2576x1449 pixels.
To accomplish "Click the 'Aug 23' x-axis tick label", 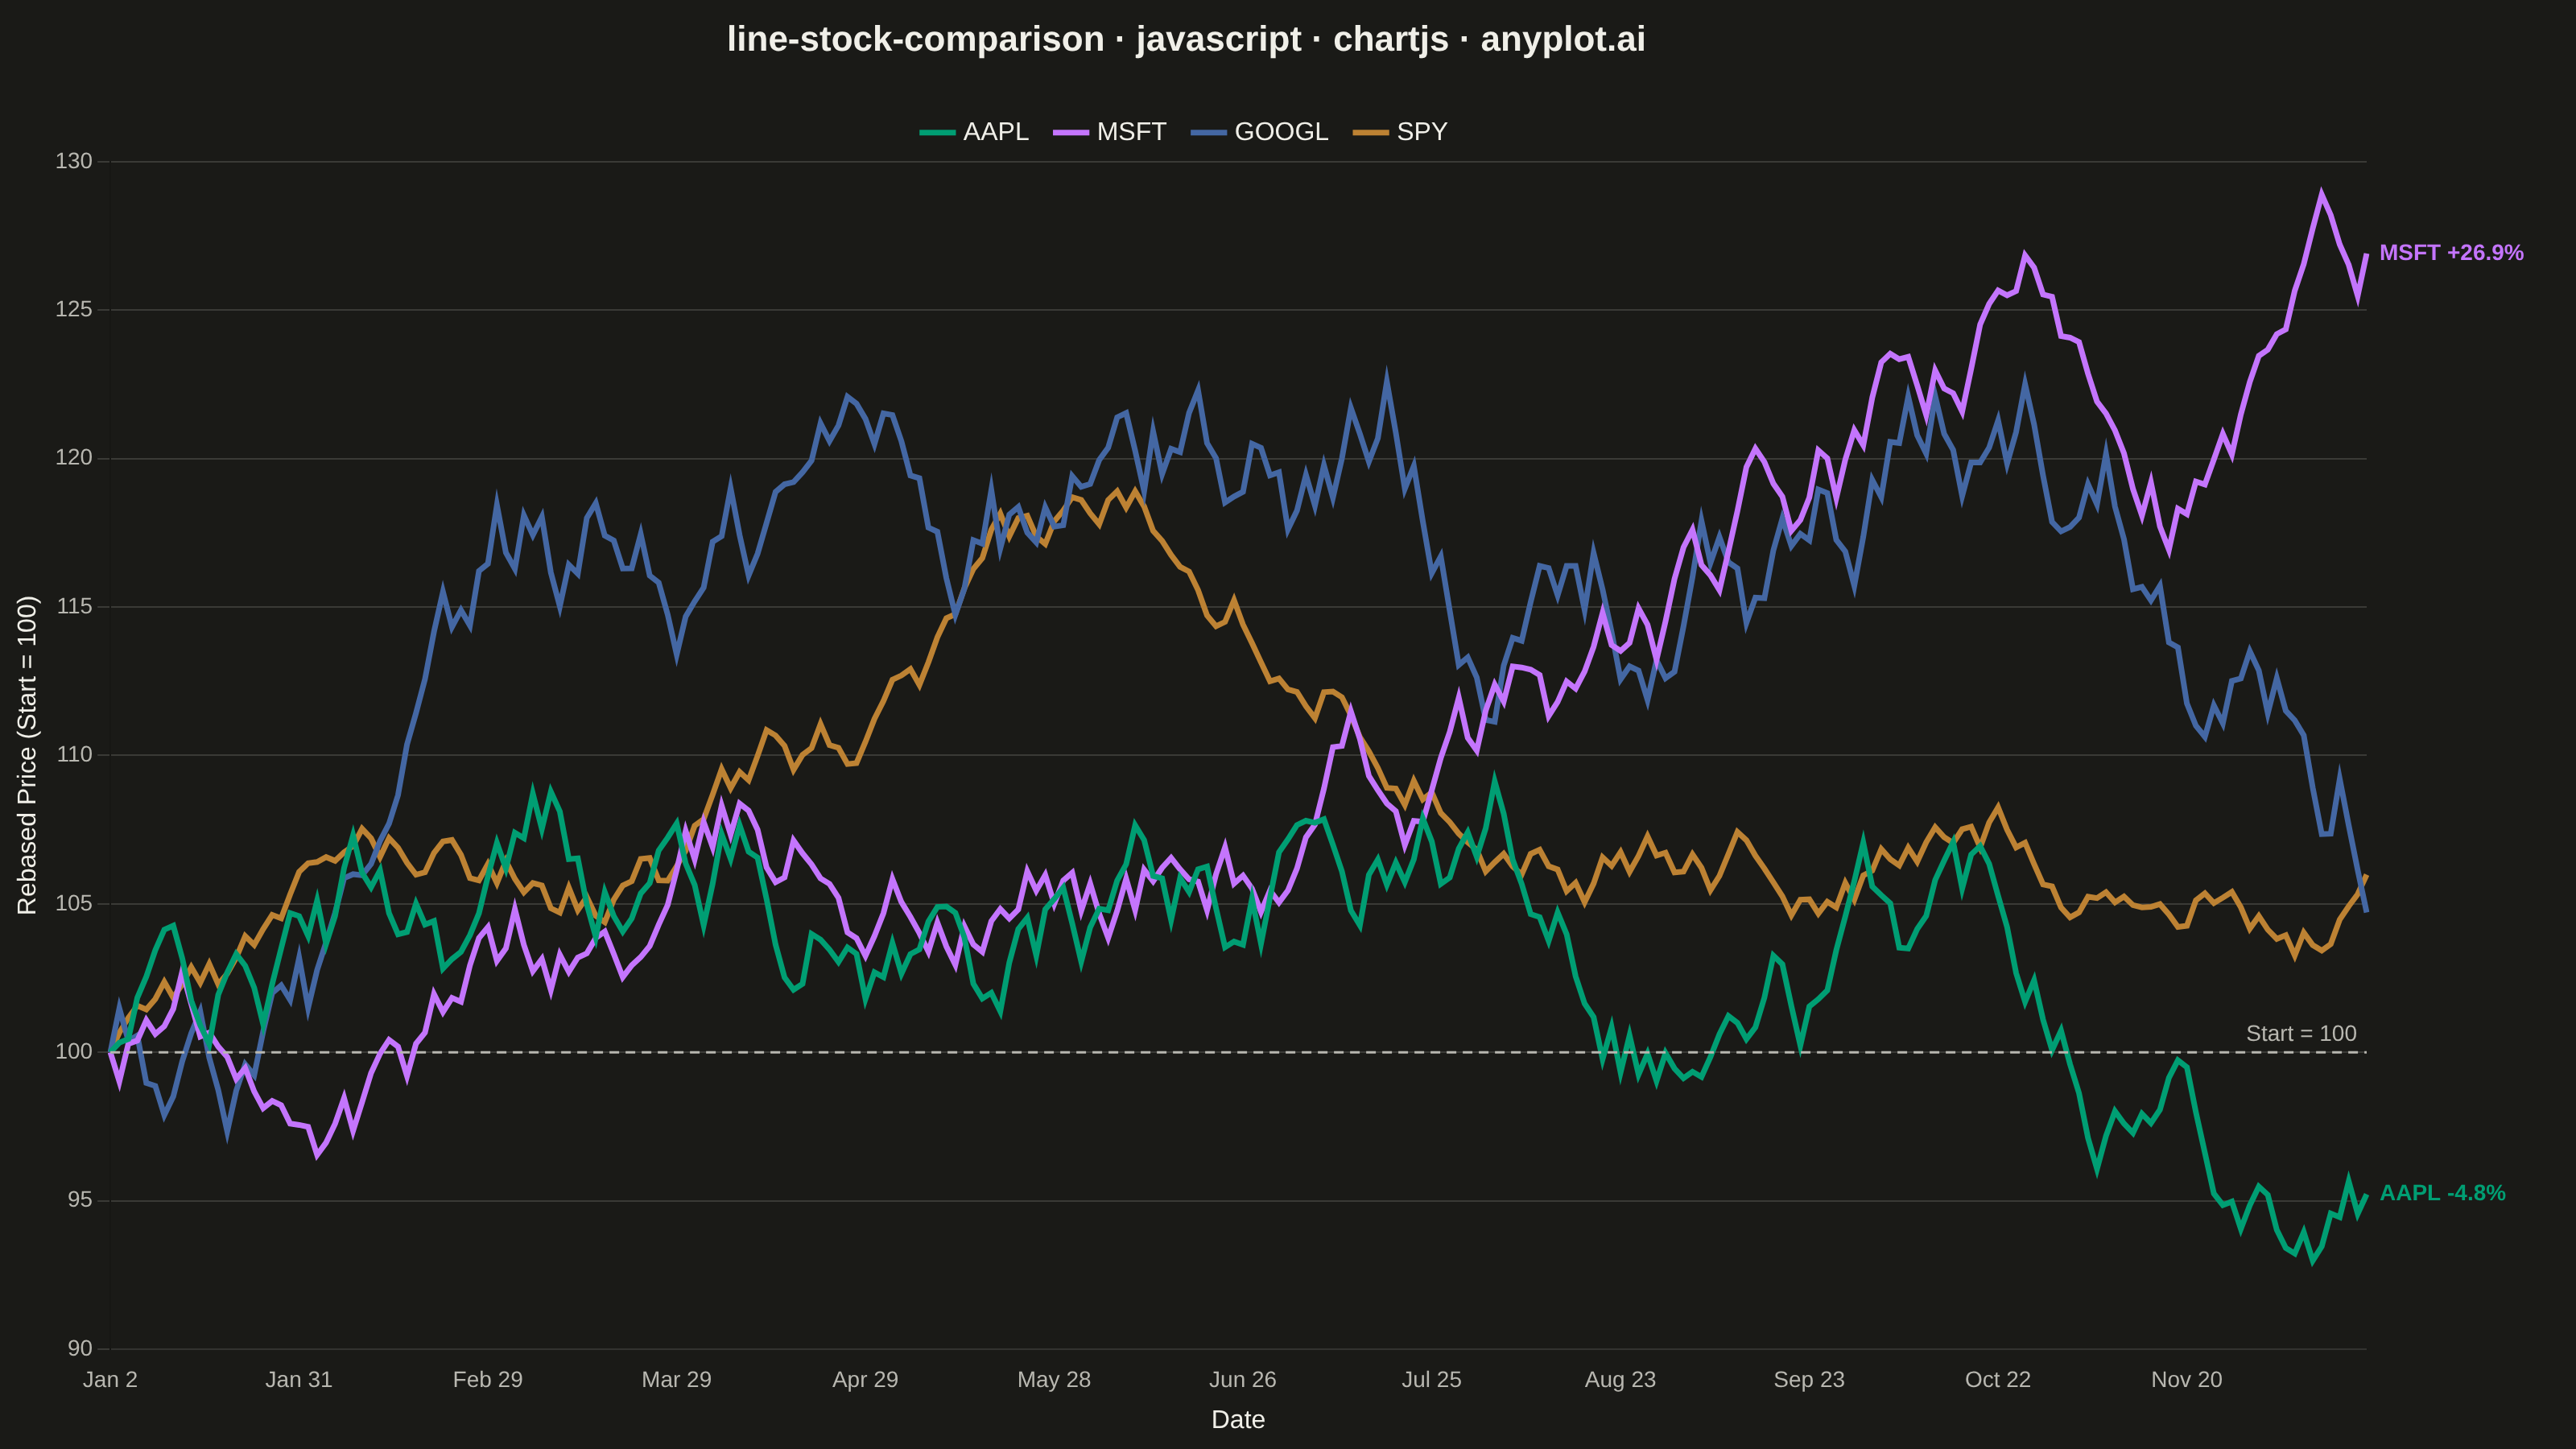I will click(1621, 1380).
